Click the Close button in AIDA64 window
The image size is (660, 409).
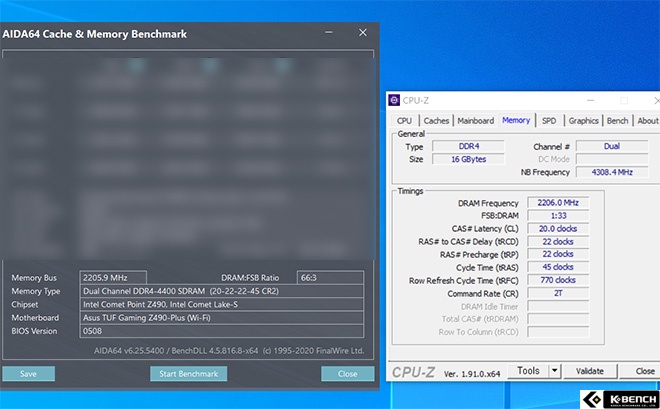(347, 374)
